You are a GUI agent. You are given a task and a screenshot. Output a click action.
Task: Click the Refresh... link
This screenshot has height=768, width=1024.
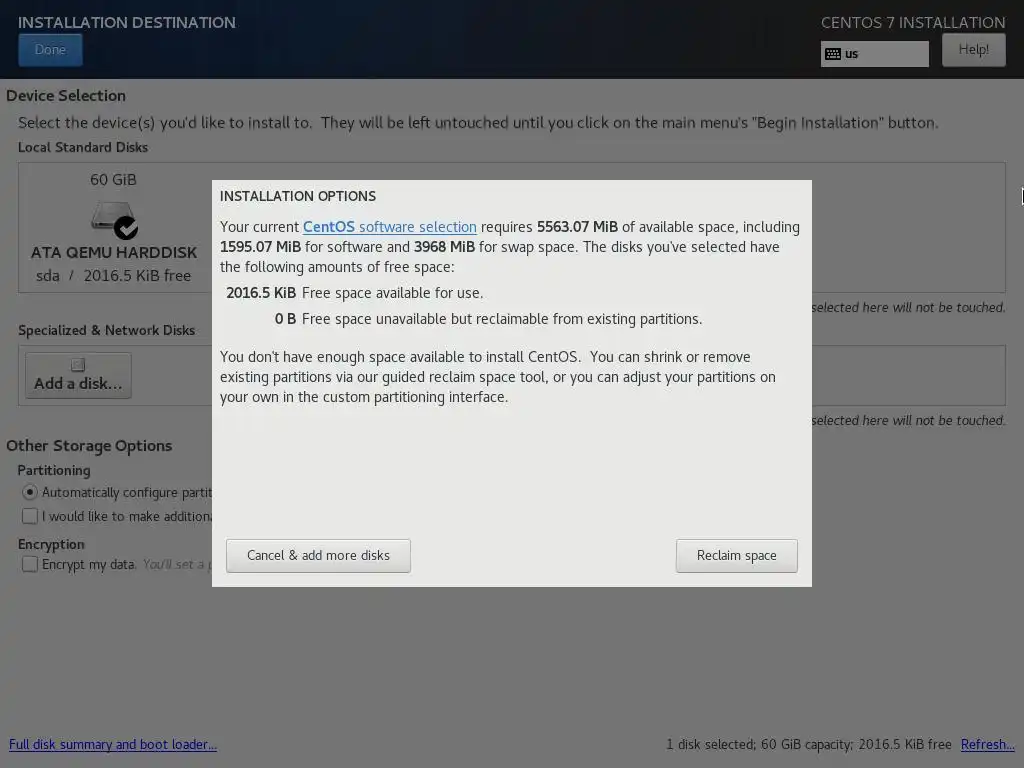987,744
